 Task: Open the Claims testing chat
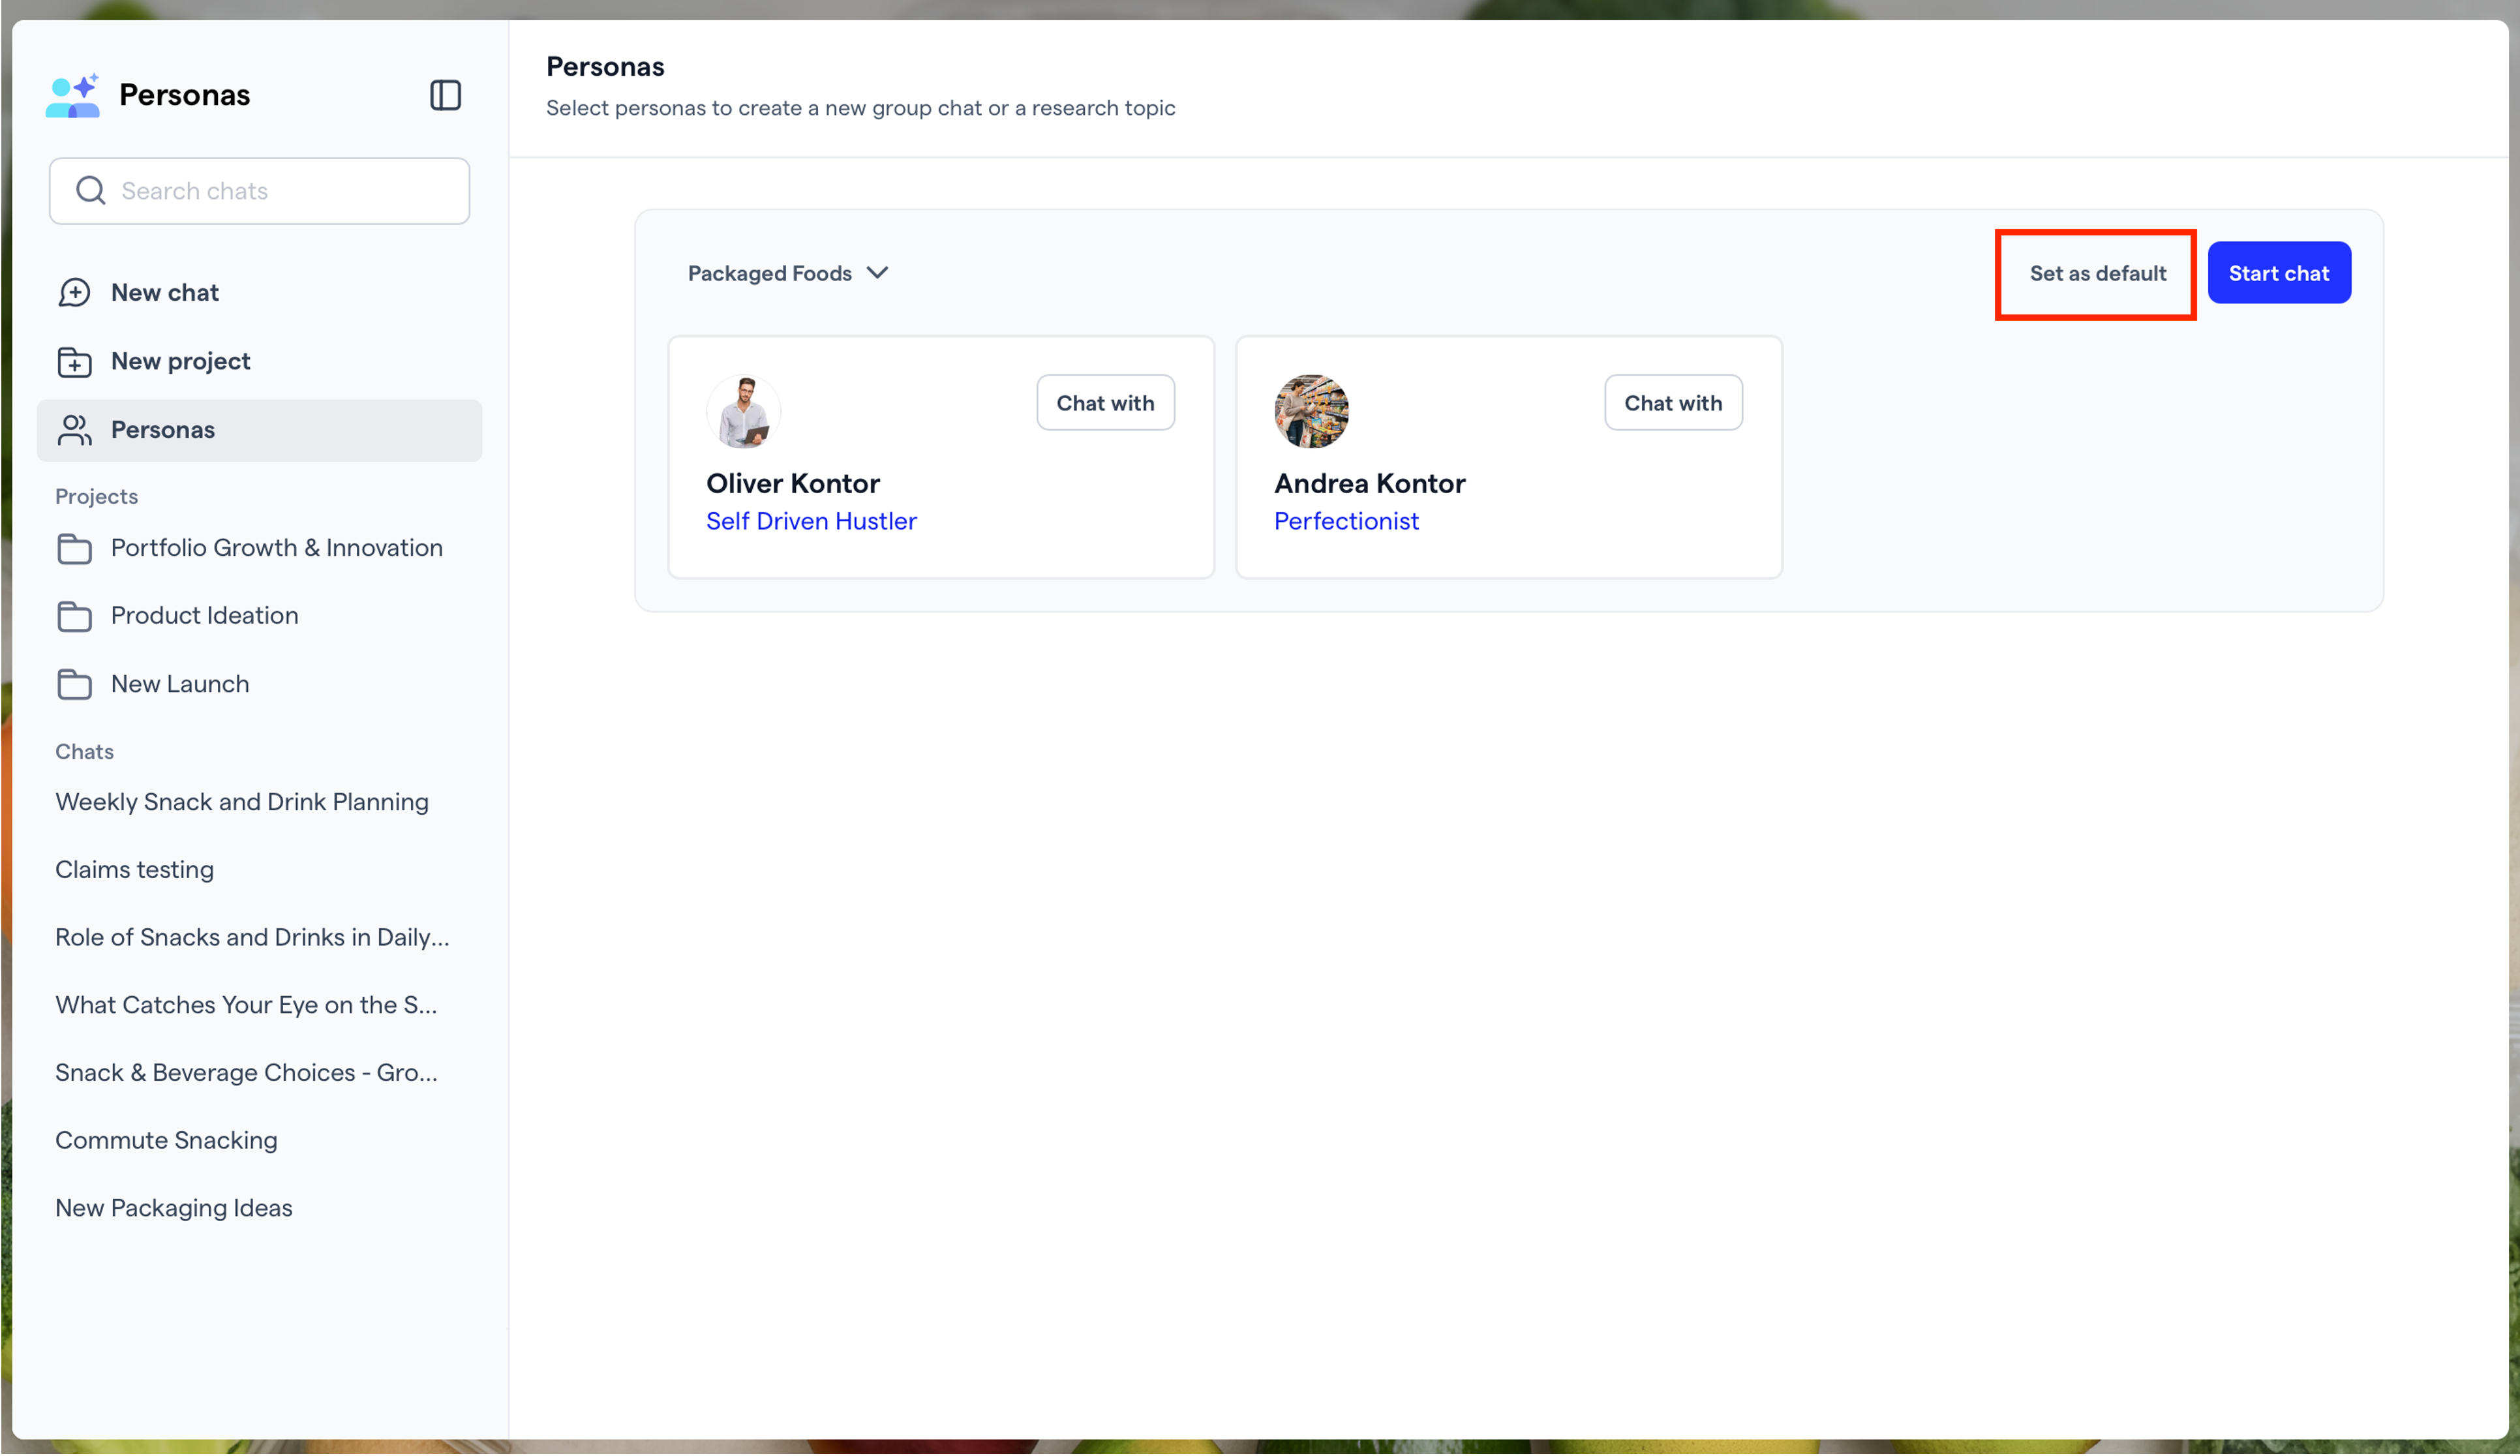pyautogui.click(x=134, y=869)
